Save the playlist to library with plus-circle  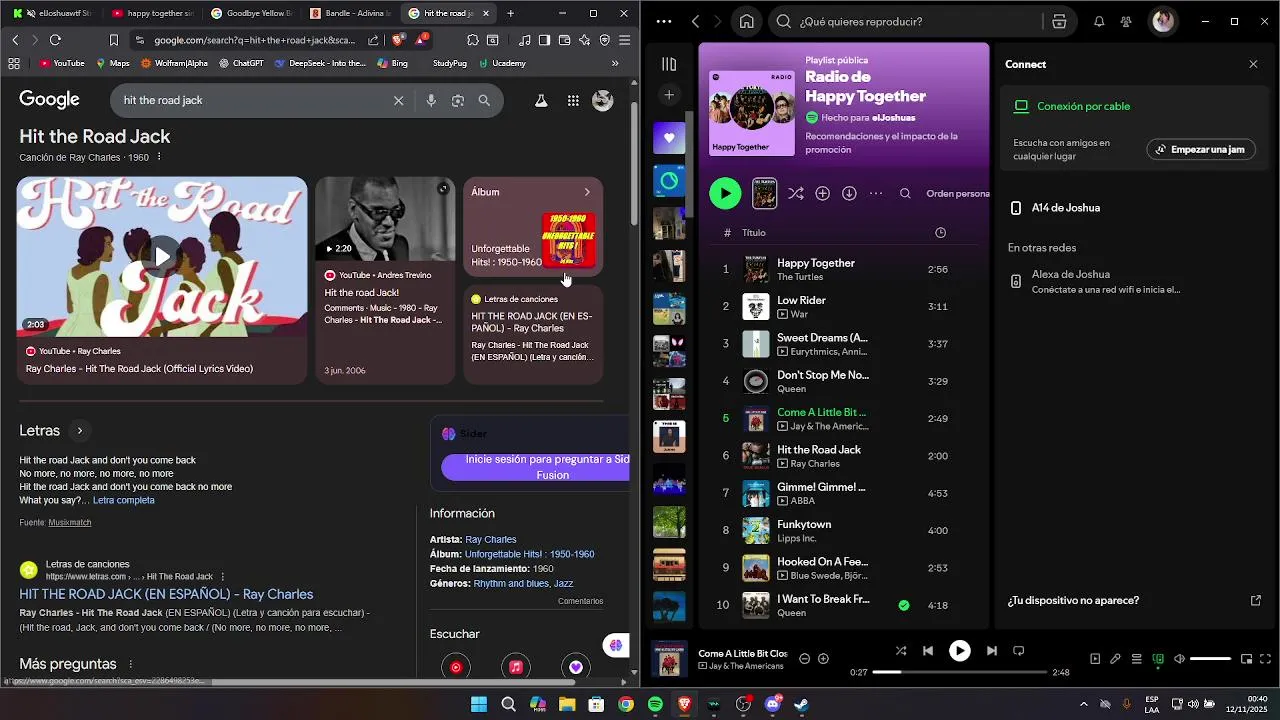click(x=822, y=193)
